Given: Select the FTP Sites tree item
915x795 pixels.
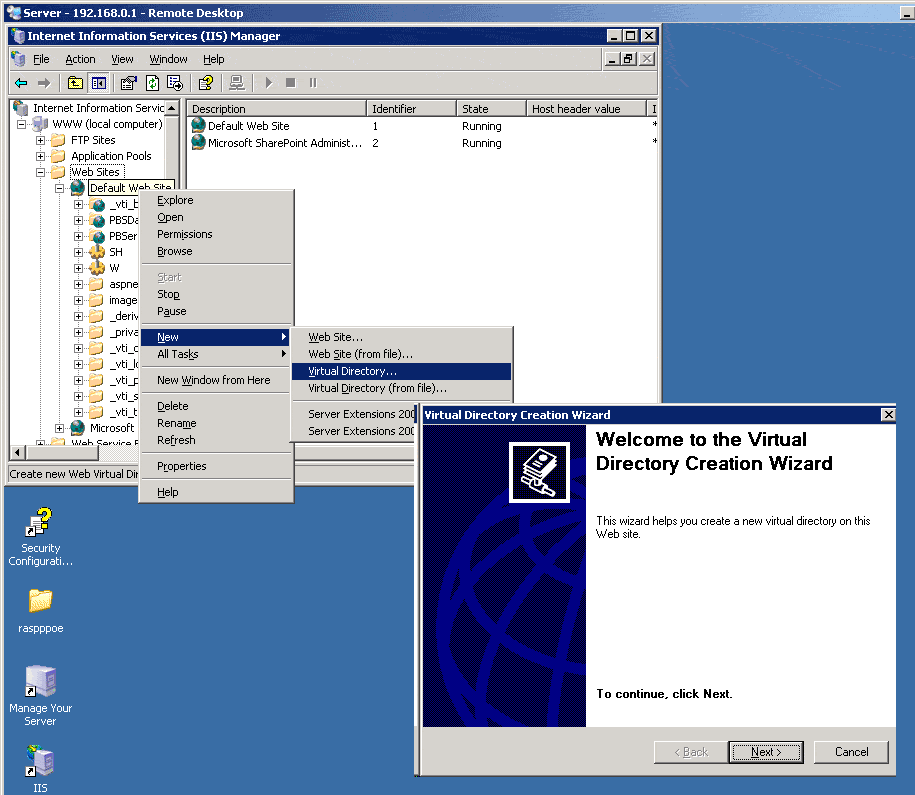Looking at the screenshot, I should click(93, 140).
